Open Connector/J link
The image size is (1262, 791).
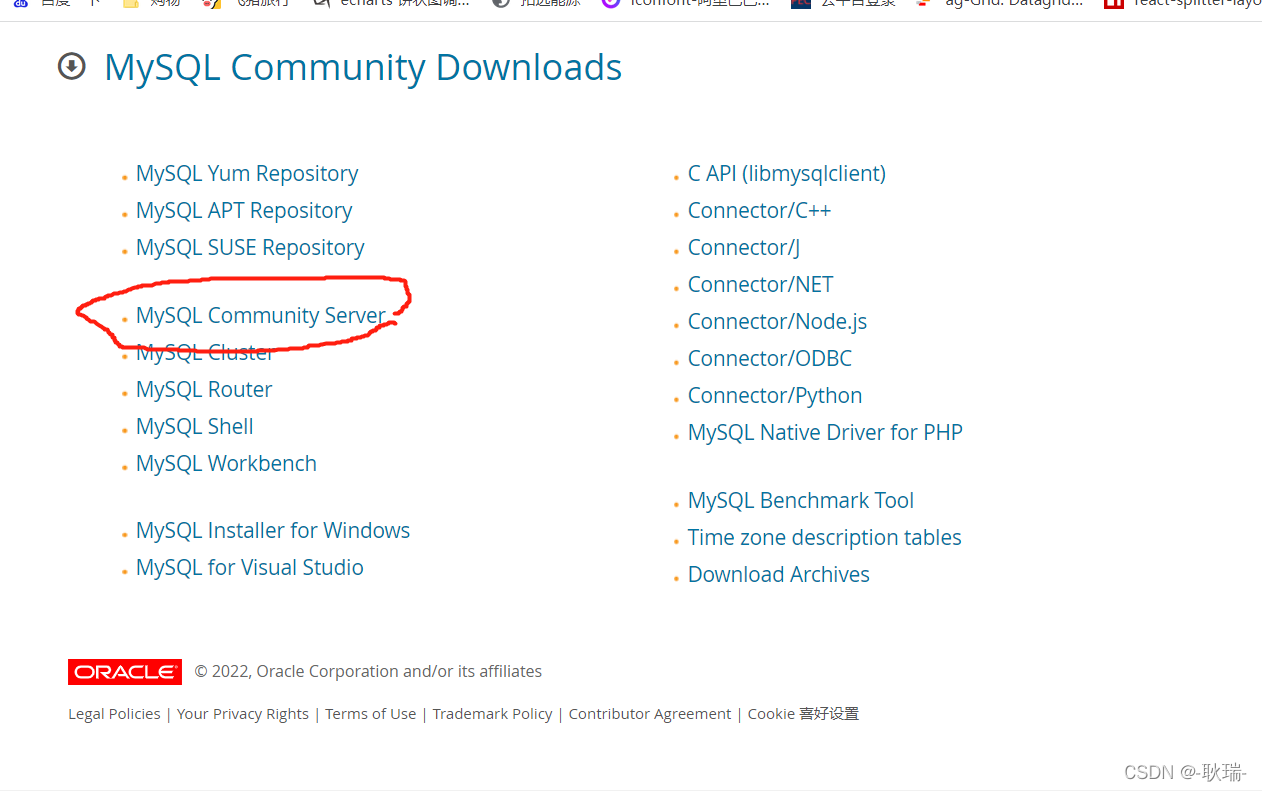tap(744, 248)
